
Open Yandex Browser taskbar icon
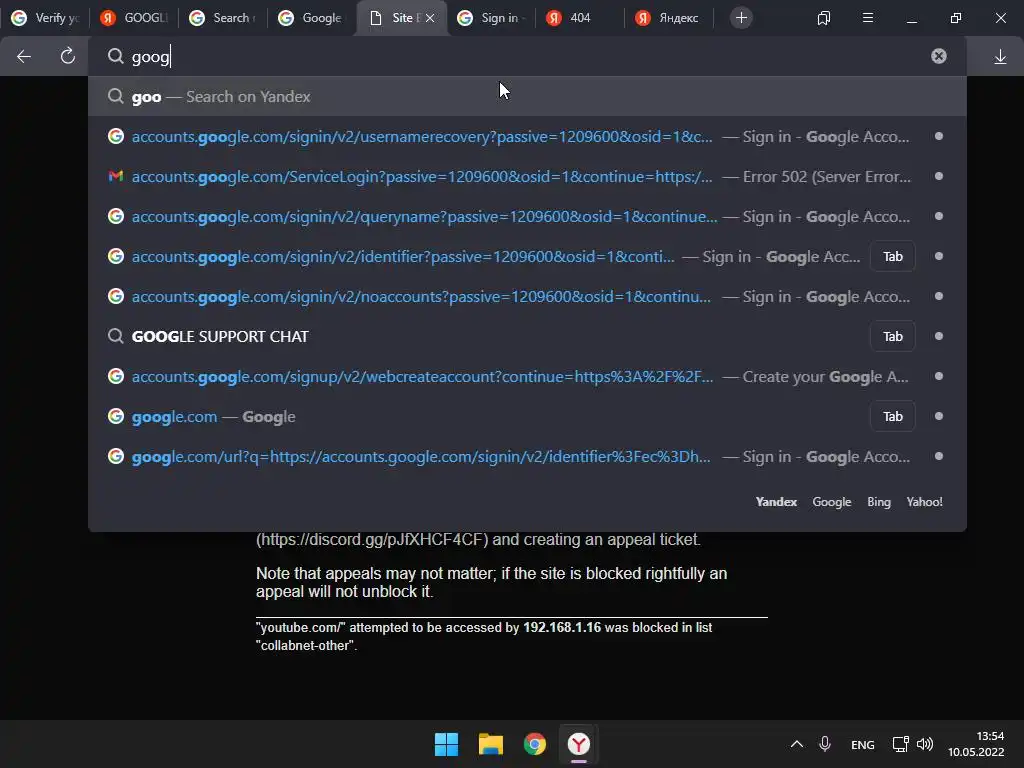coord(579,744)
